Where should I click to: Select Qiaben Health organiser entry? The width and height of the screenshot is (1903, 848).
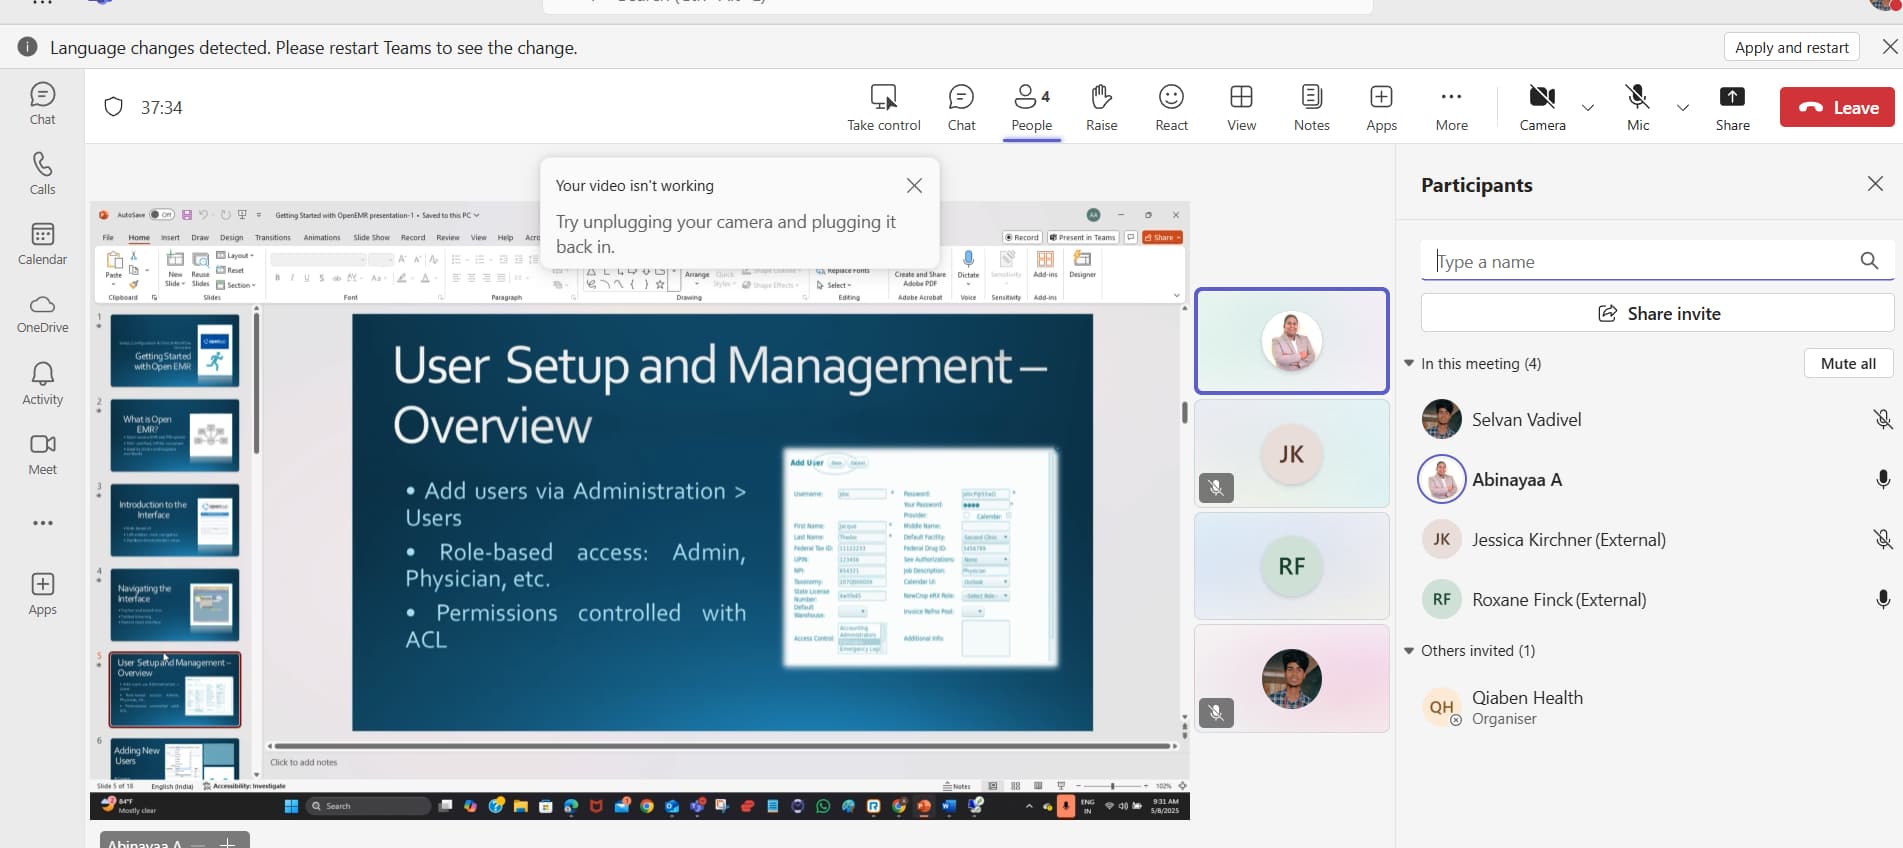pos(1655,707)
